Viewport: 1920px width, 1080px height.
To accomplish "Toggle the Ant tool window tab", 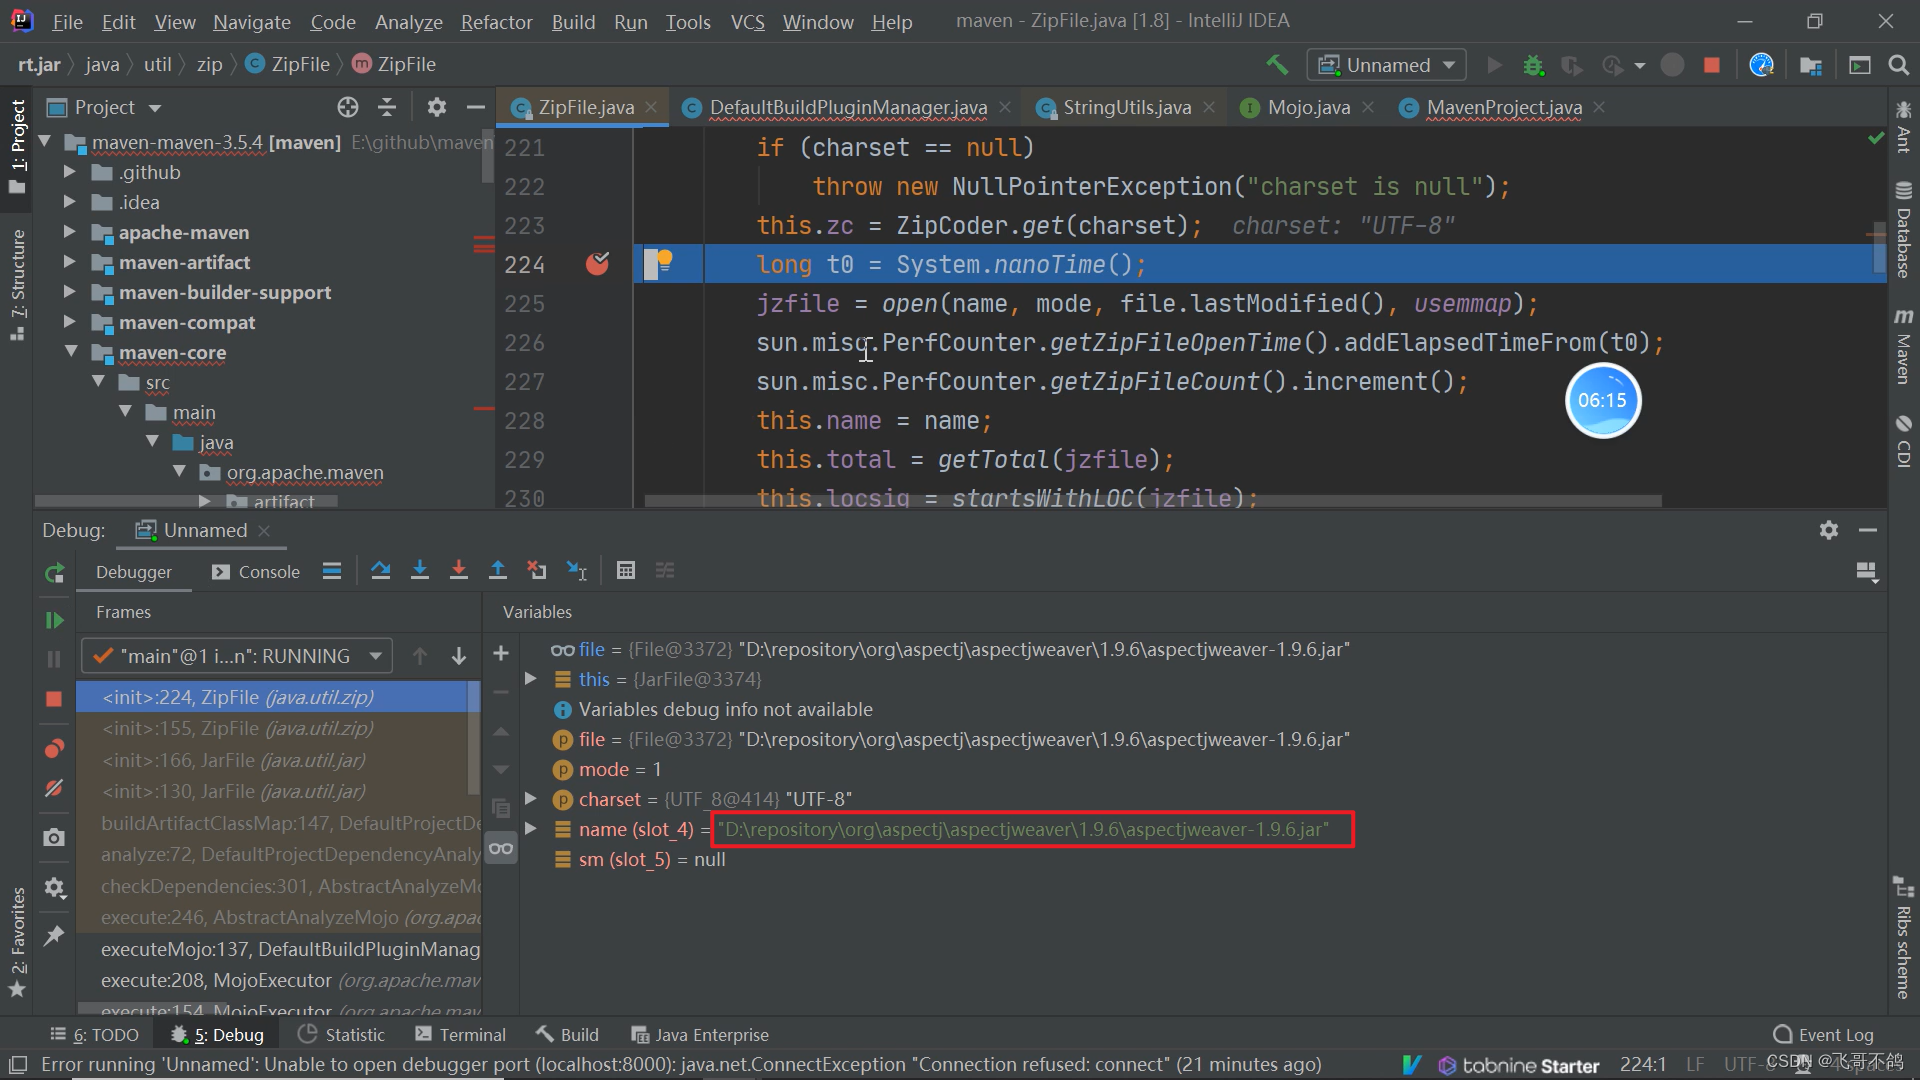I will point(1903,127).
